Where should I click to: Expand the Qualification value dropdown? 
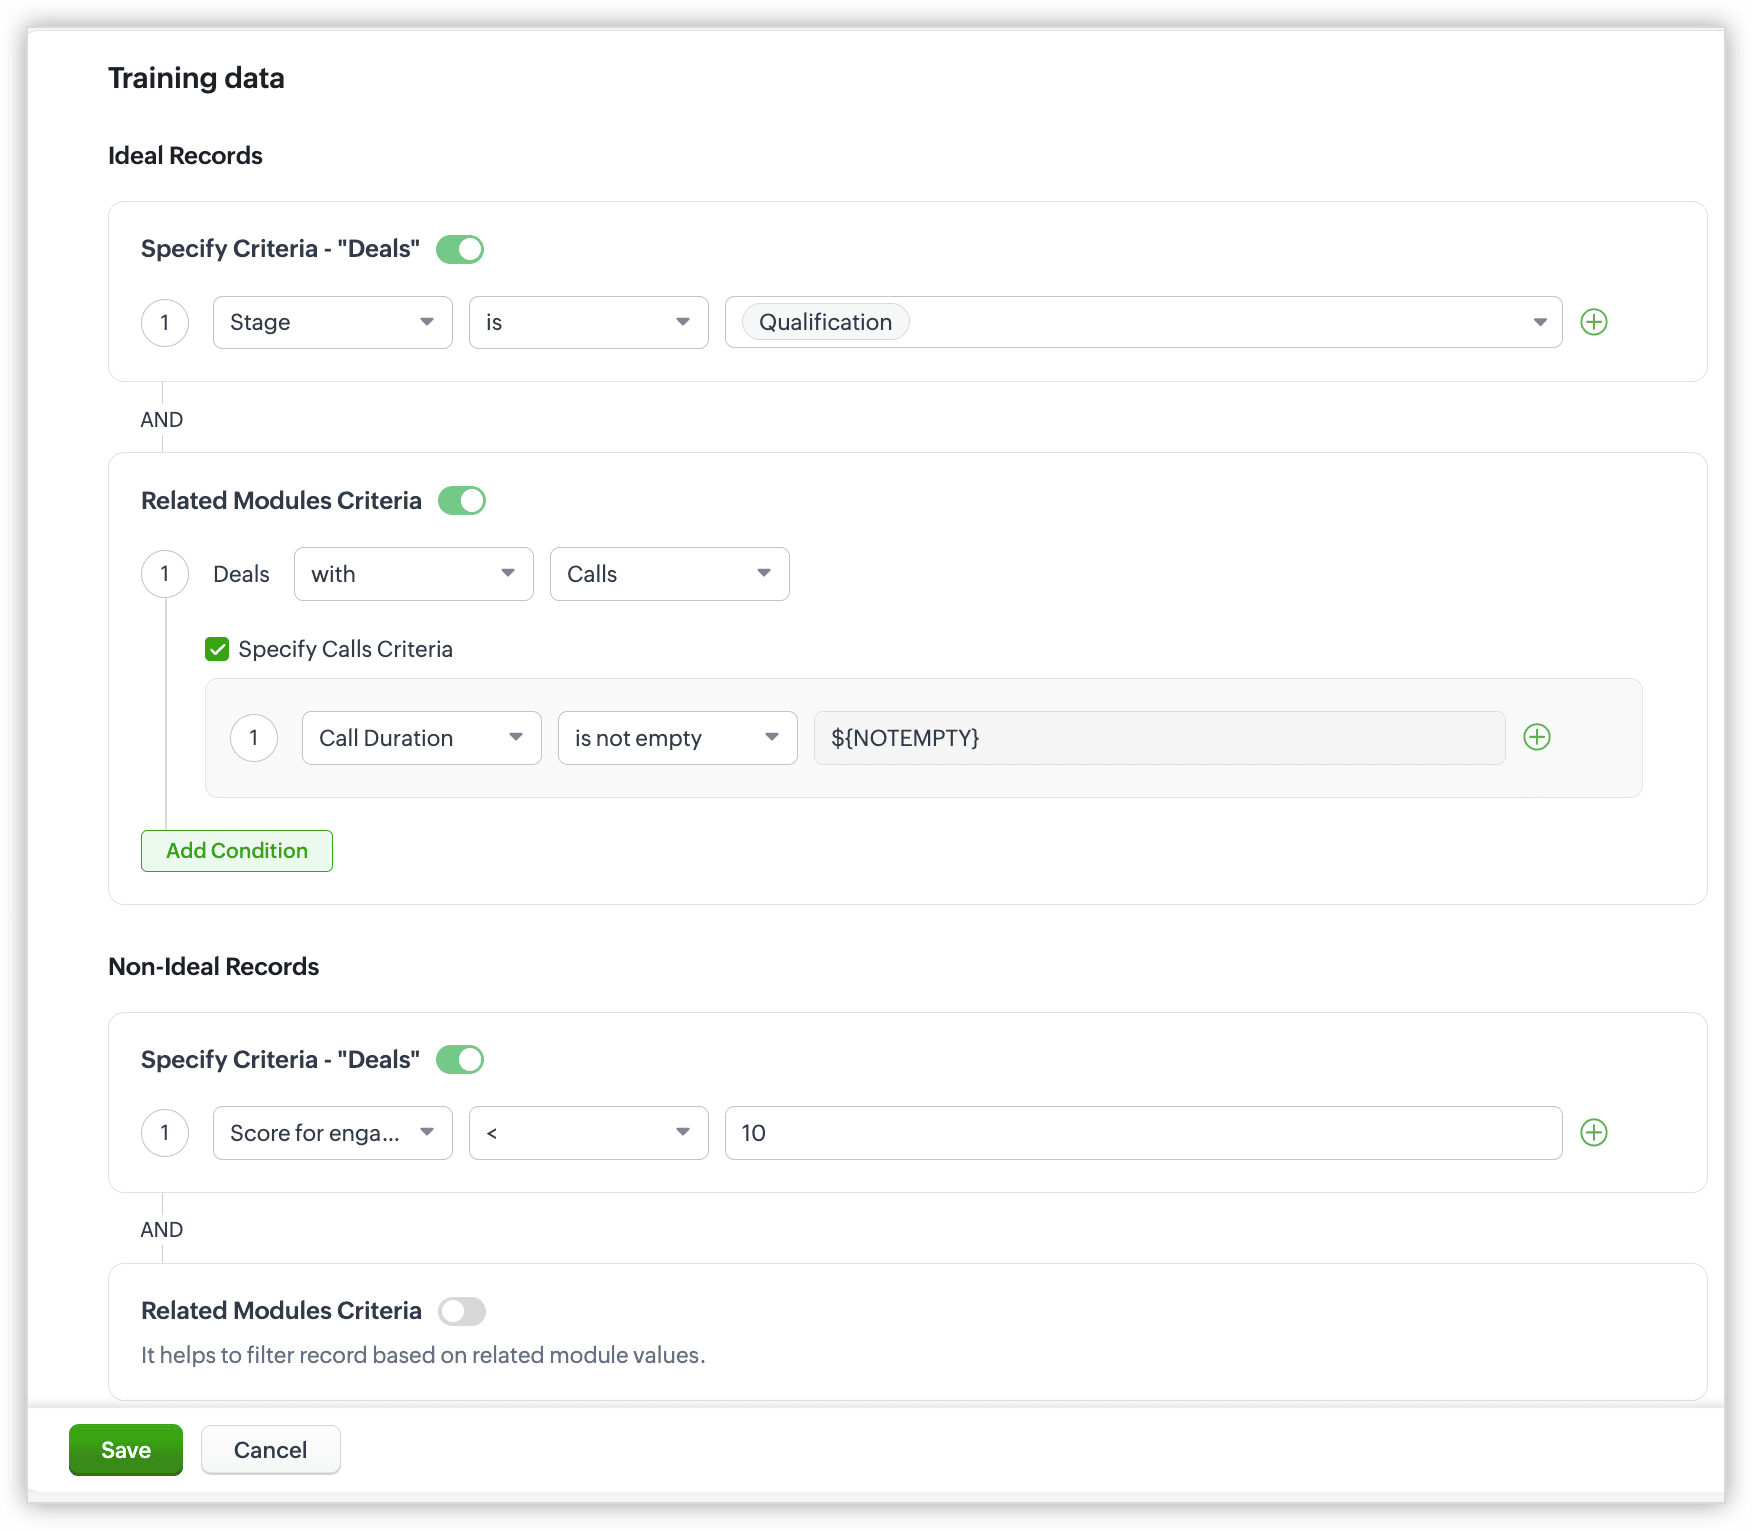coord(1540,322)
